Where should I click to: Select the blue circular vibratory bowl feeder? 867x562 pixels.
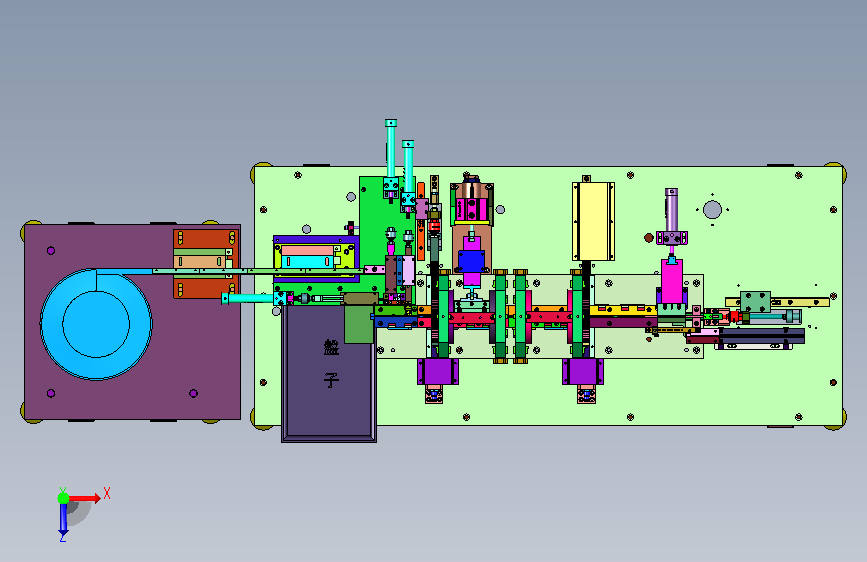point(96,324)
